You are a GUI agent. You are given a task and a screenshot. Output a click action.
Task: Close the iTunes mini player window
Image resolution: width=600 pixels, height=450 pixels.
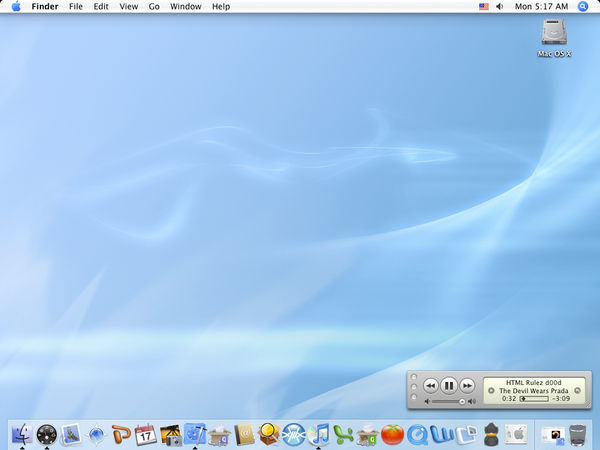414,377
